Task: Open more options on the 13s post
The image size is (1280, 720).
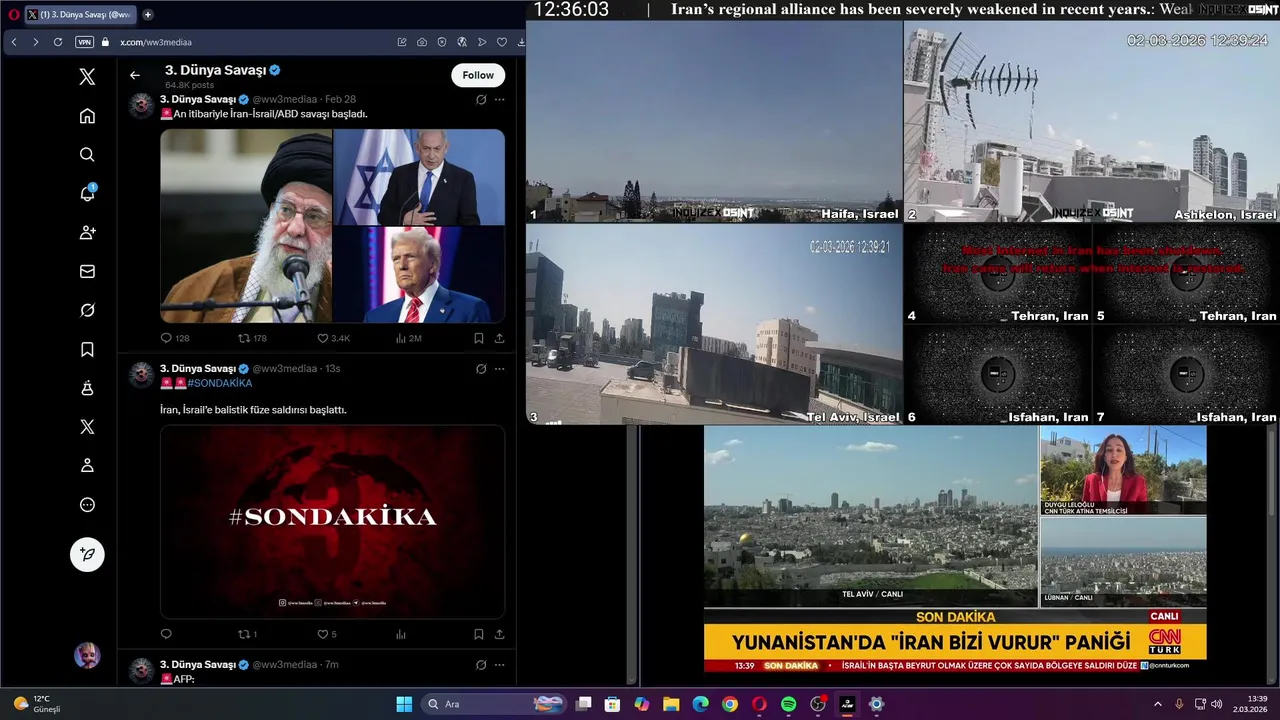Action: (x=499, y=369)
